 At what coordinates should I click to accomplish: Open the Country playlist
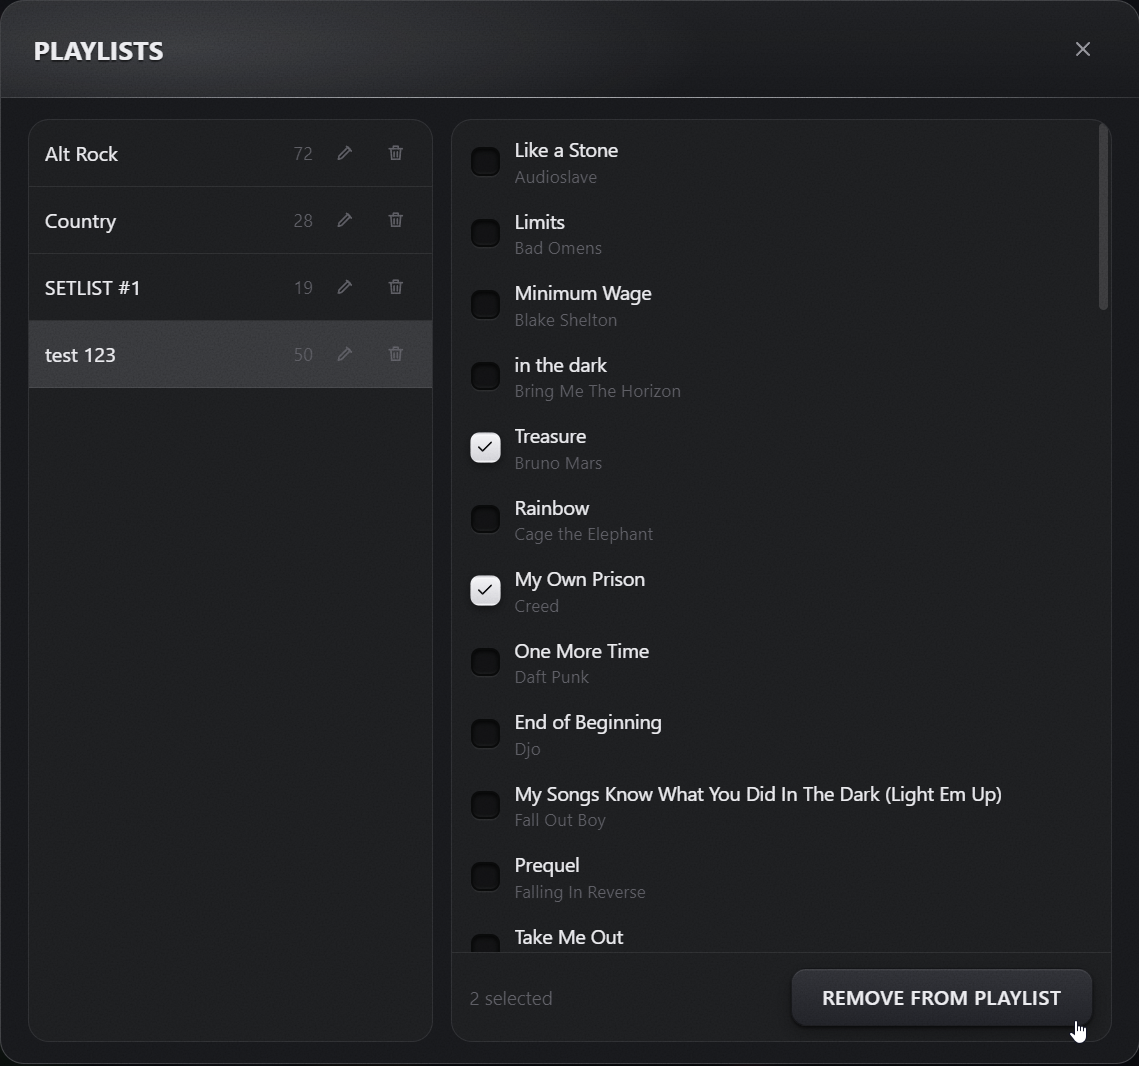coord(230,220)
